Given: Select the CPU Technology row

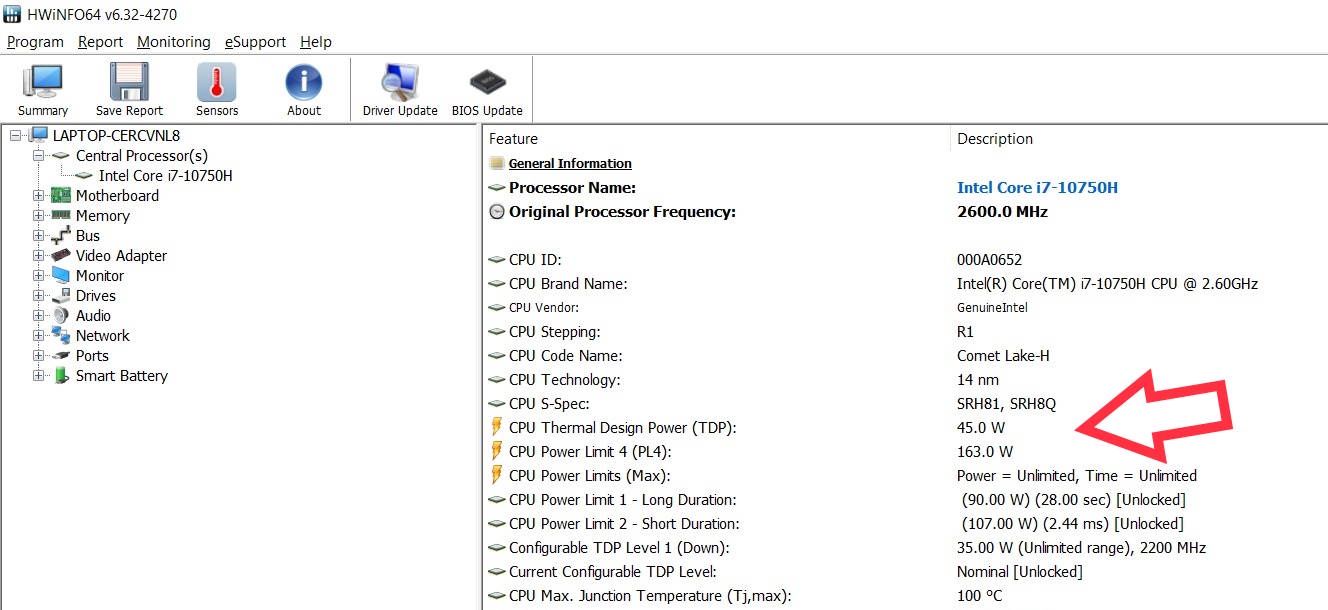Looking at the screenshot, I should click(905, 379).
